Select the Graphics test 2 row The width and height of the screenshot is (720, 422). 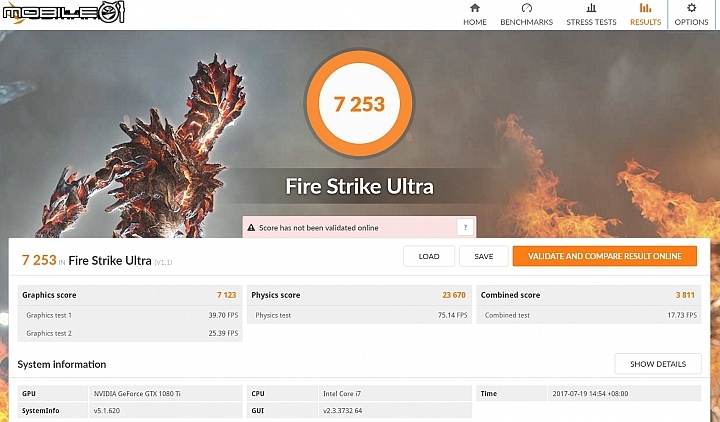coord(130,333)
